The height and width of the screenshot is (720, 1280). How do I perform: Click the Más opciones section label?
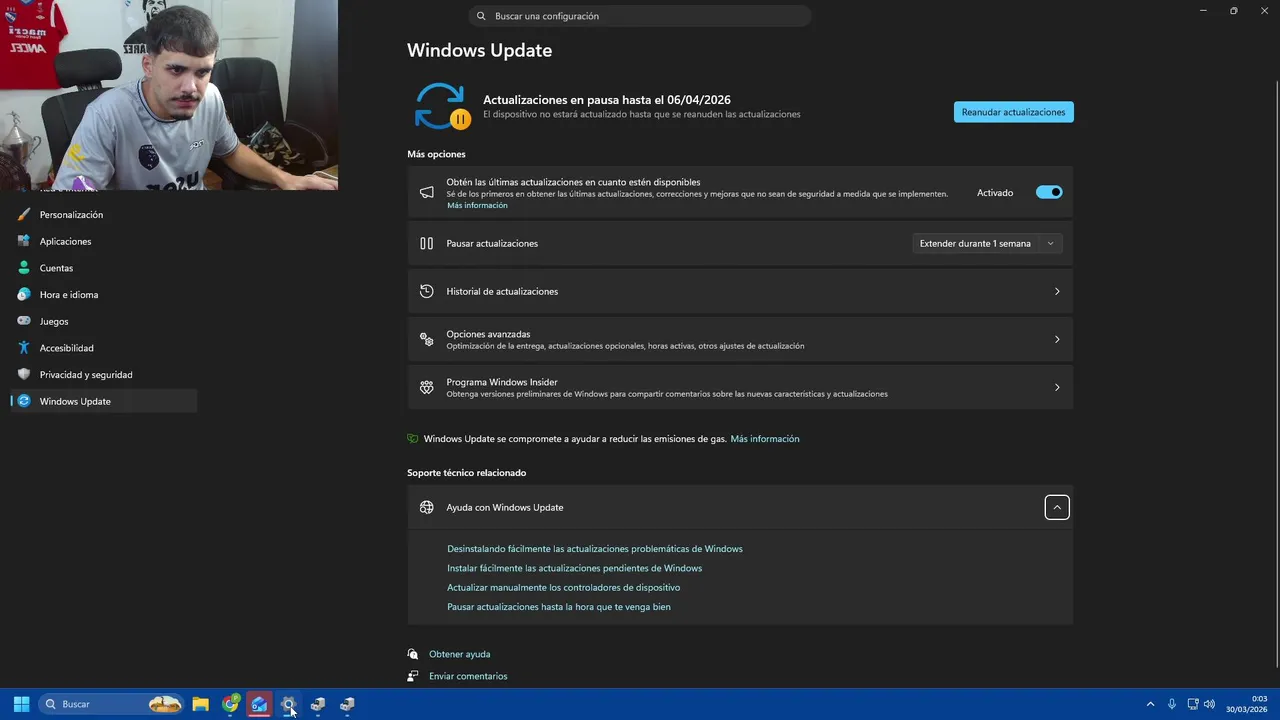click(x=436, y=154)
